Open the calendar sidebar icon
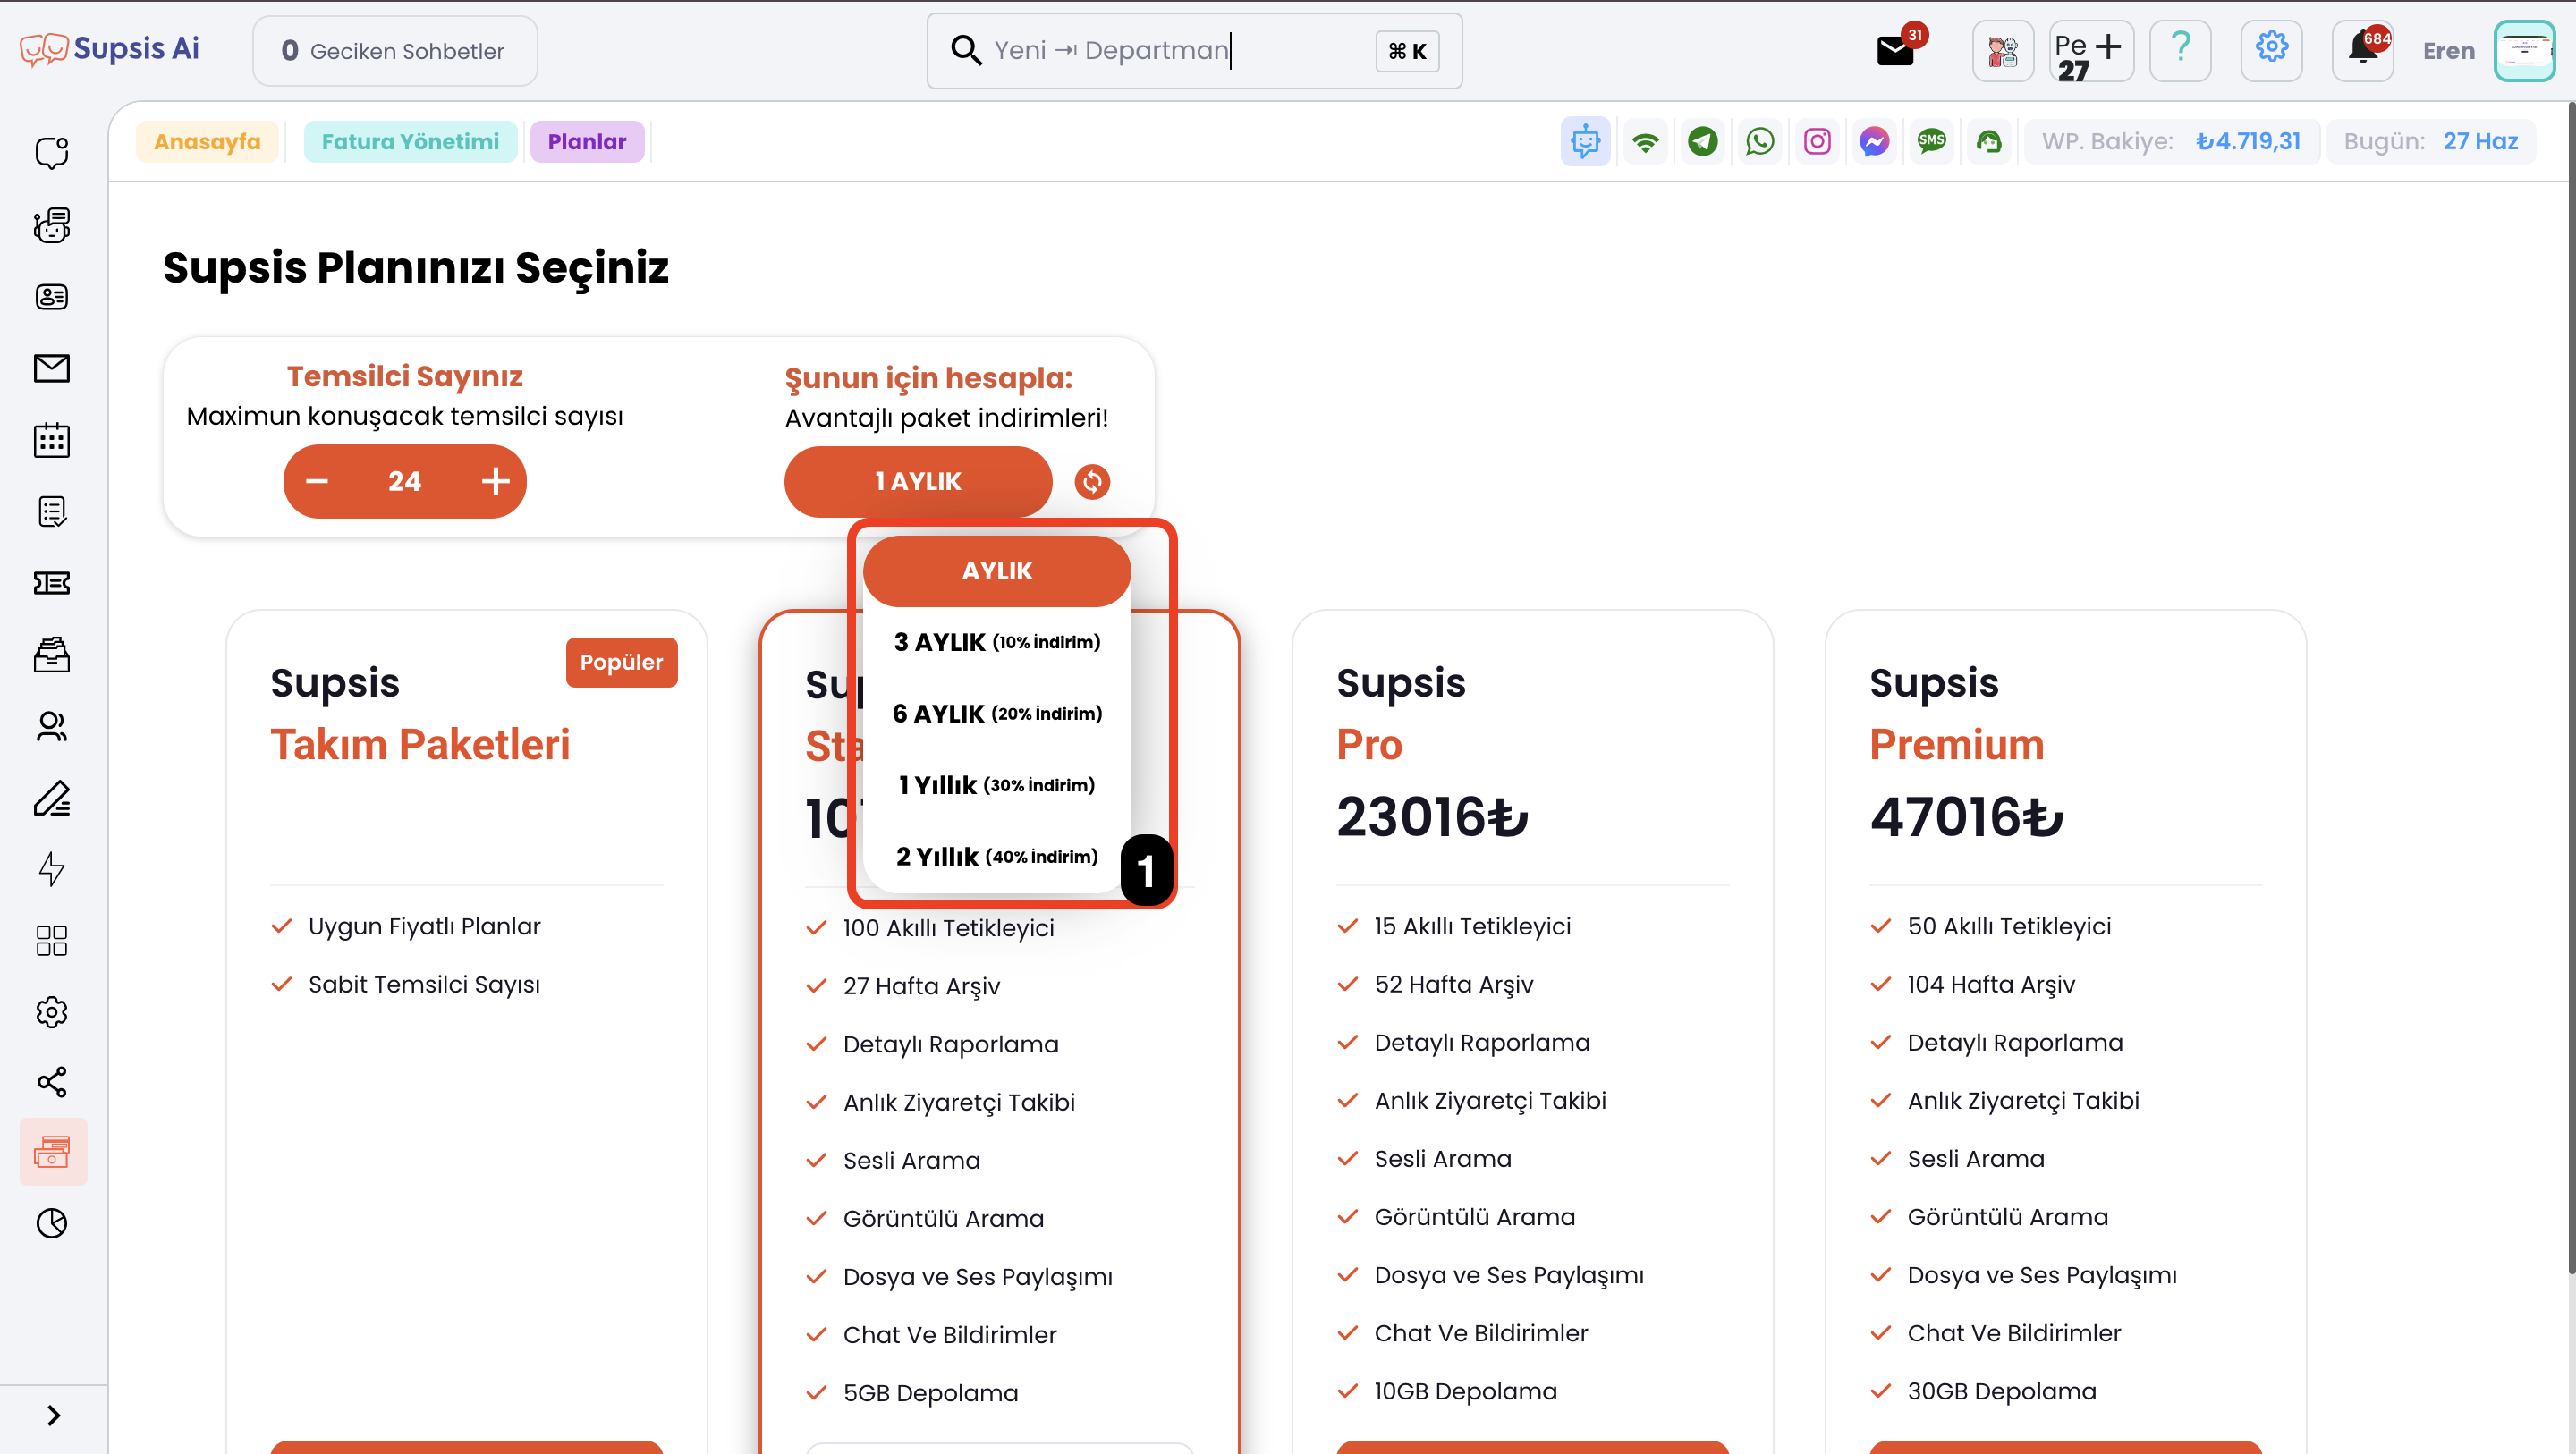This screenshot has height=1454, width=2576. tap(52, 440)
